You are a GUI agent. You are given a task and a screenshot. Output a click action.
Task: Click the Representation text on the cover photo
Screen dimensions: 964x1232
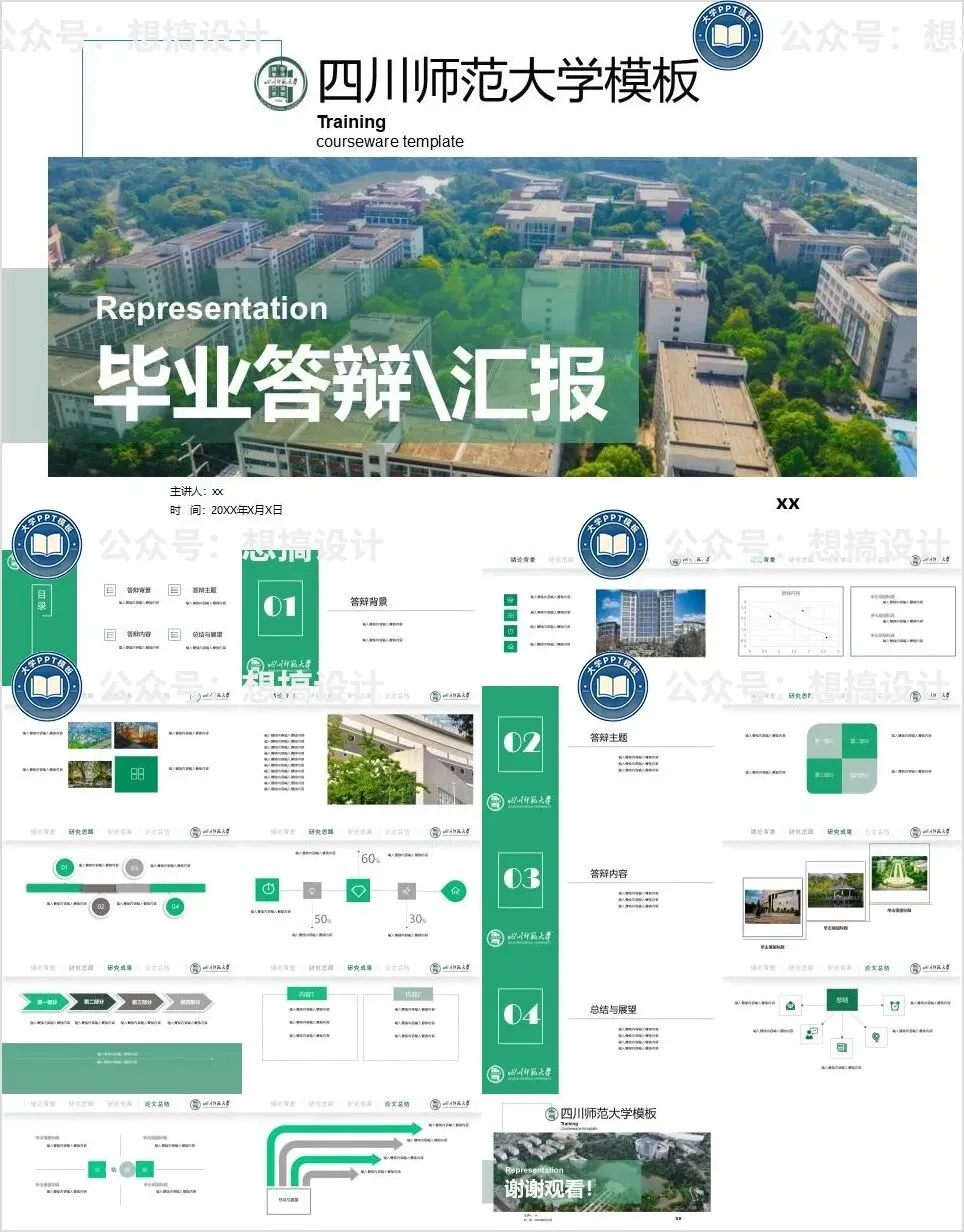pos(212,308)
